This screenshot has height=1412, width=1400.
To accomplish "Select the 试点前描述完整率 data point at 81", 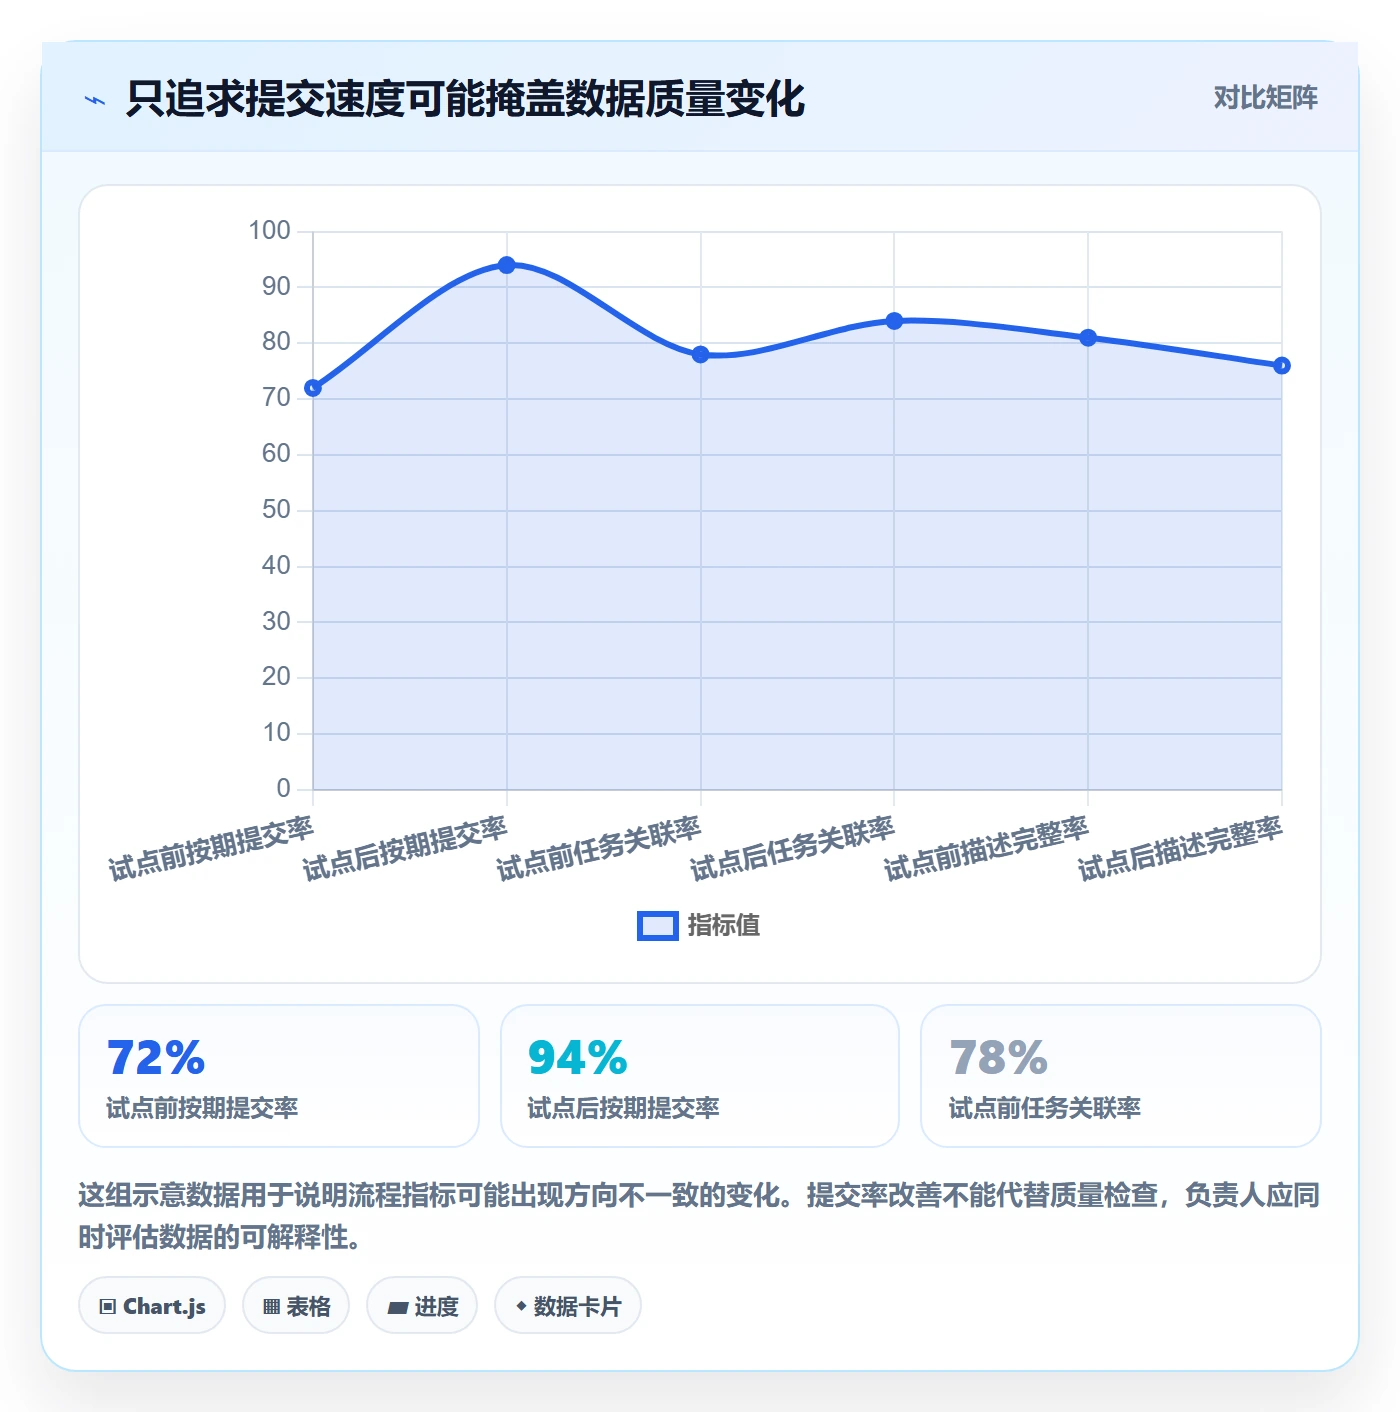I will pos(1088,338).
